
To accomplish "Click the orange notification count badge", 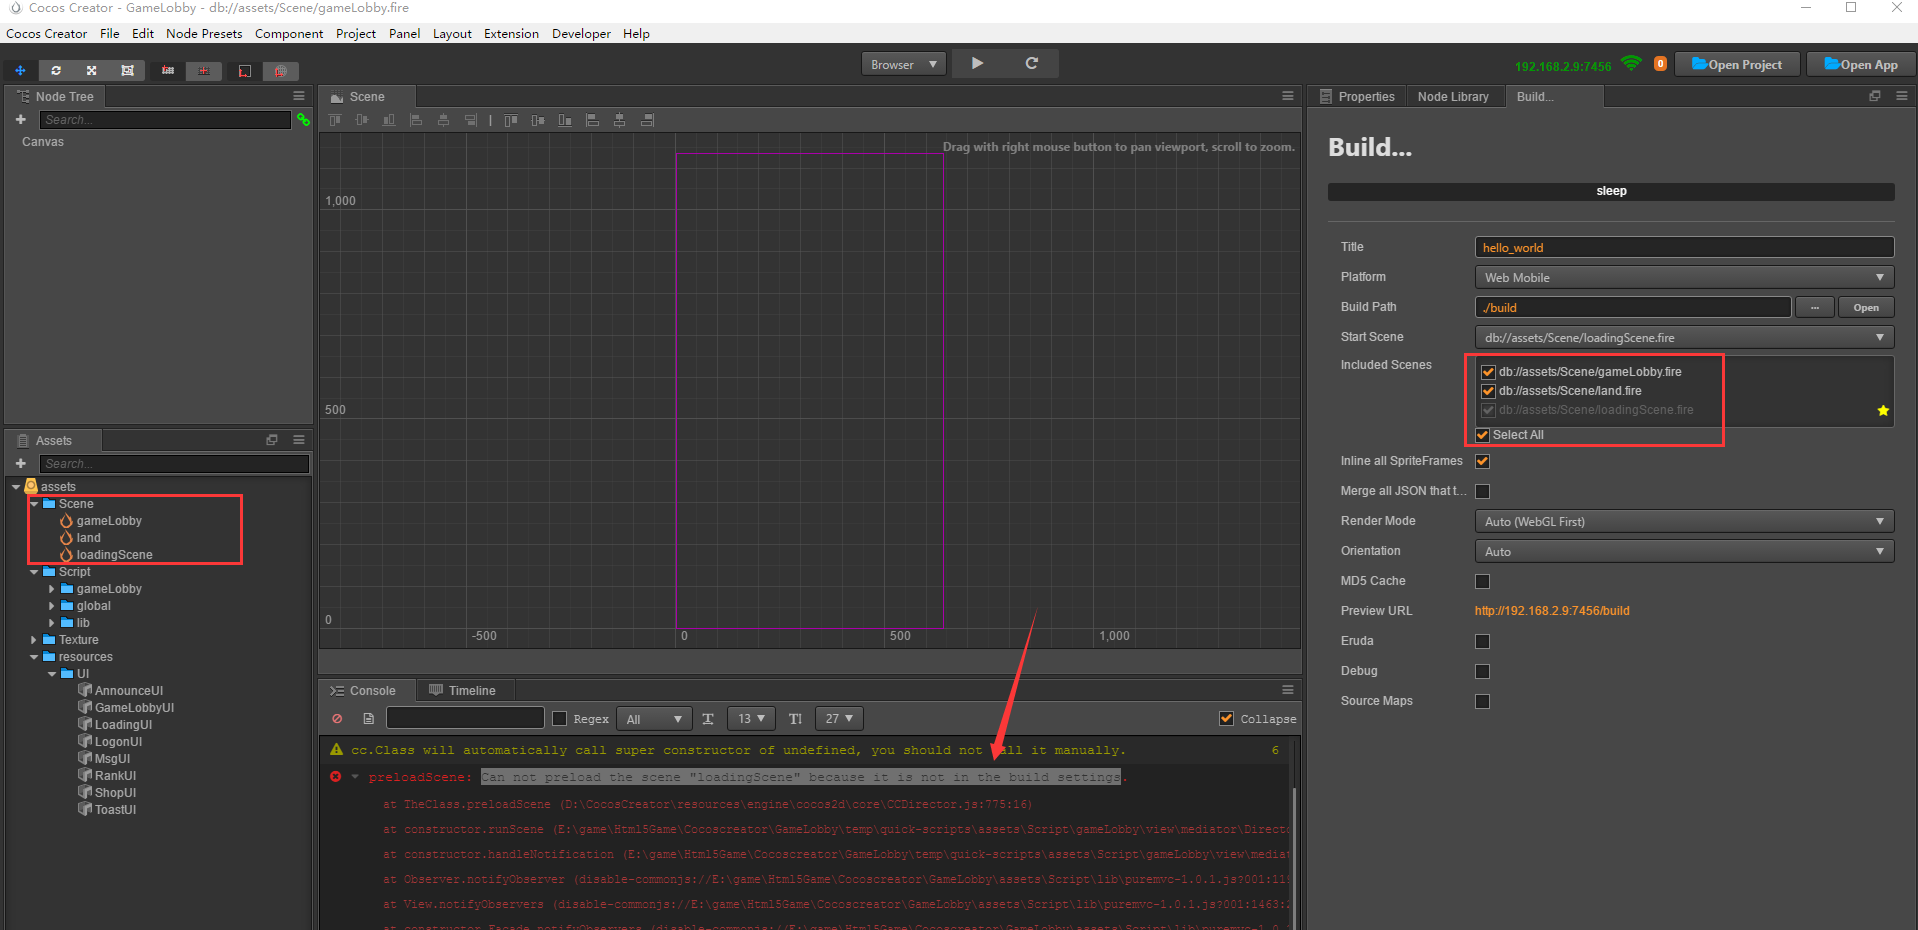I will [1660, 64].
